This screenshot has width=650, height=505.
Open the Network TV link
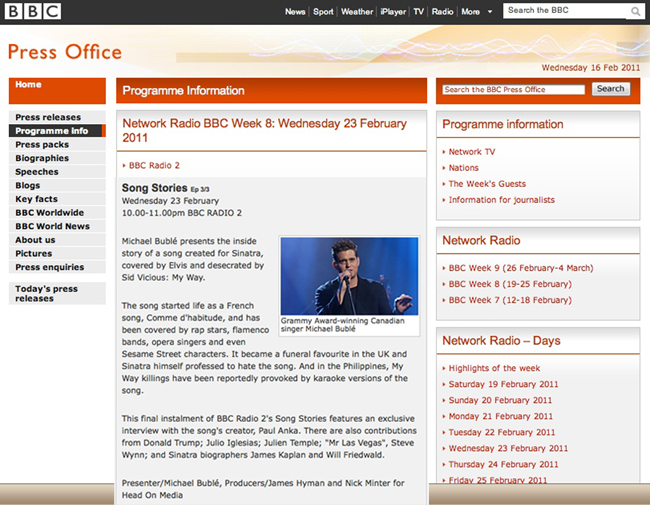pyautogui.click(x=472, y=152)
